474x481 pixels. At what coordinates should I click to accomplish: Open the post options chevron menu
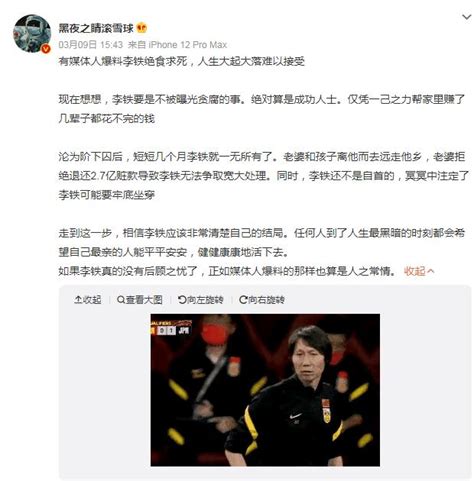pos(466,17)
